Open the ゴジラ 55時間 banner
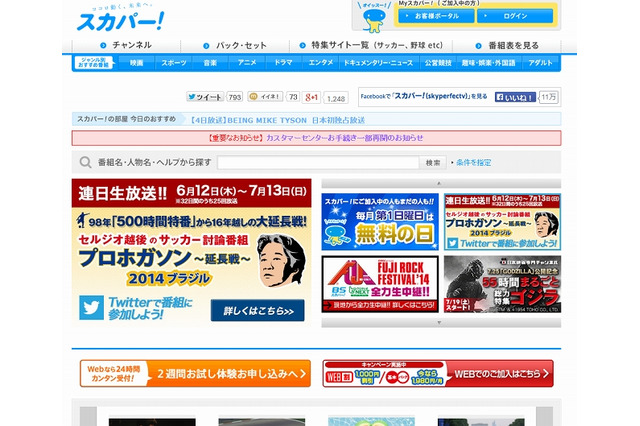The height and width of the screenshot is (426, 640). (502, 284)
